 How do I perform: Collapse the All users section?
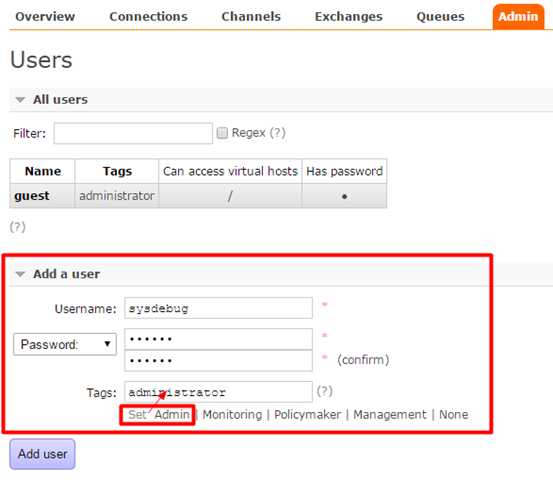pyautogui.click(x=60, y=99)
